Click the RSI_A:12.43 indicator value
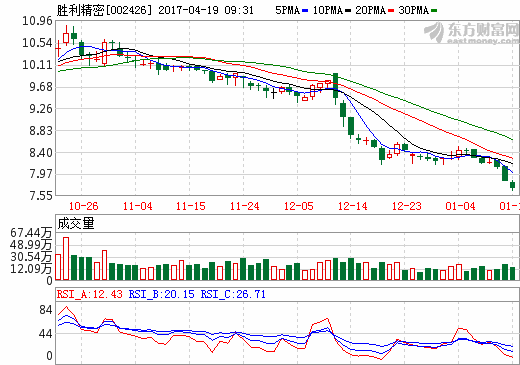The height and width of the screenshot is (365, 520). click(90, 294)
